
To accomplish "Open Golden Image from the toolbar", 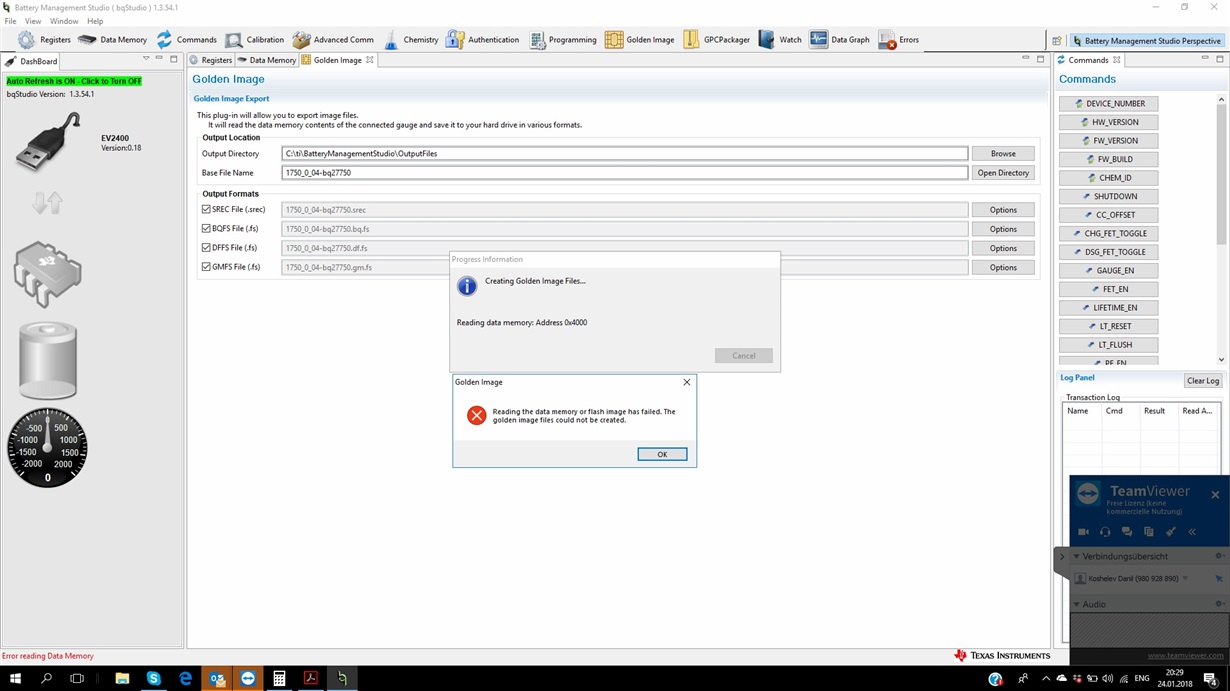I will [640, 40].
